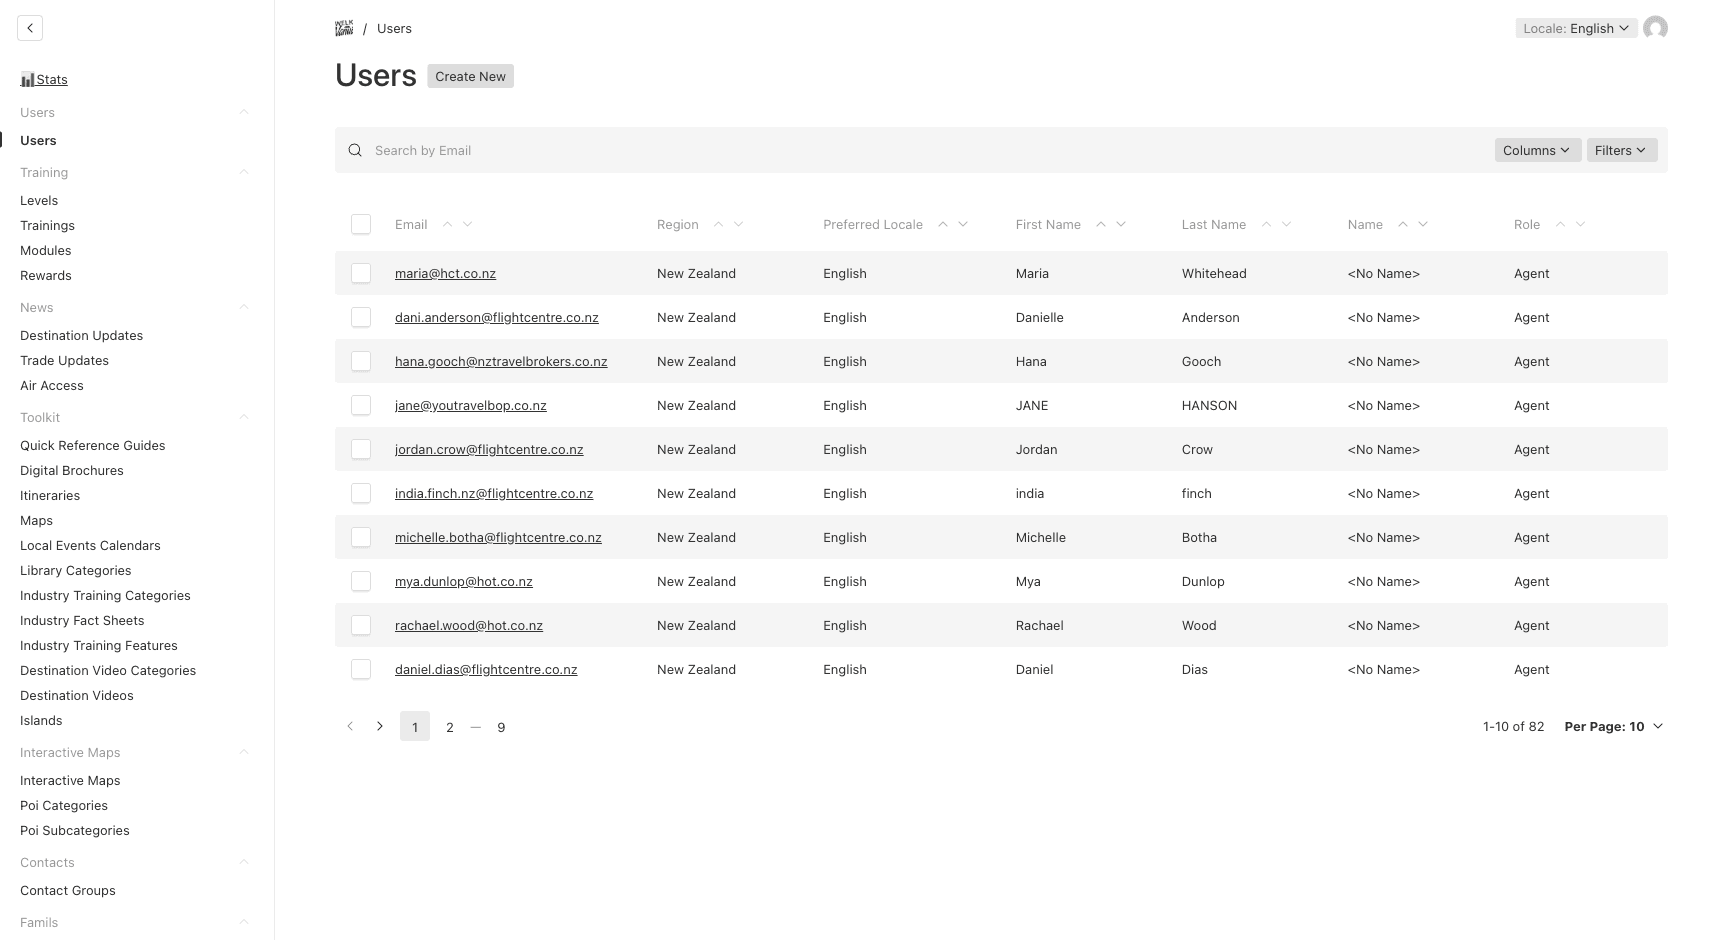
Task: Click the back arrow at top left
Action: [30, 27]
